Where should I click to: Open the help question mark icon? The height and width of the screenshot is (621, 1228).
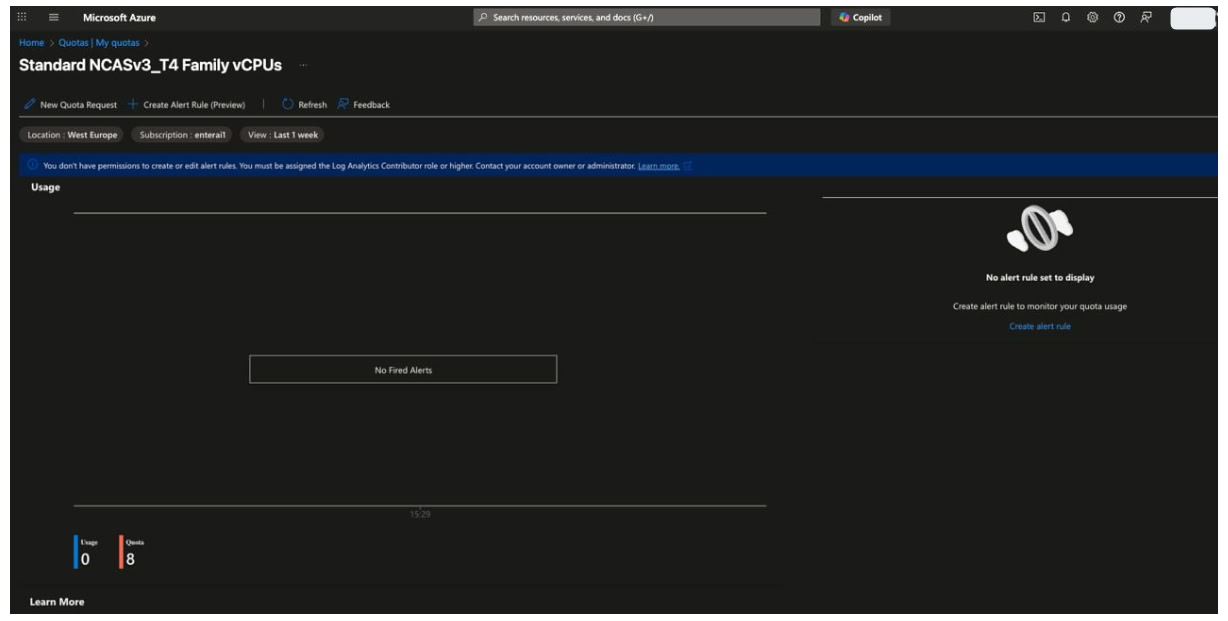1119,17
